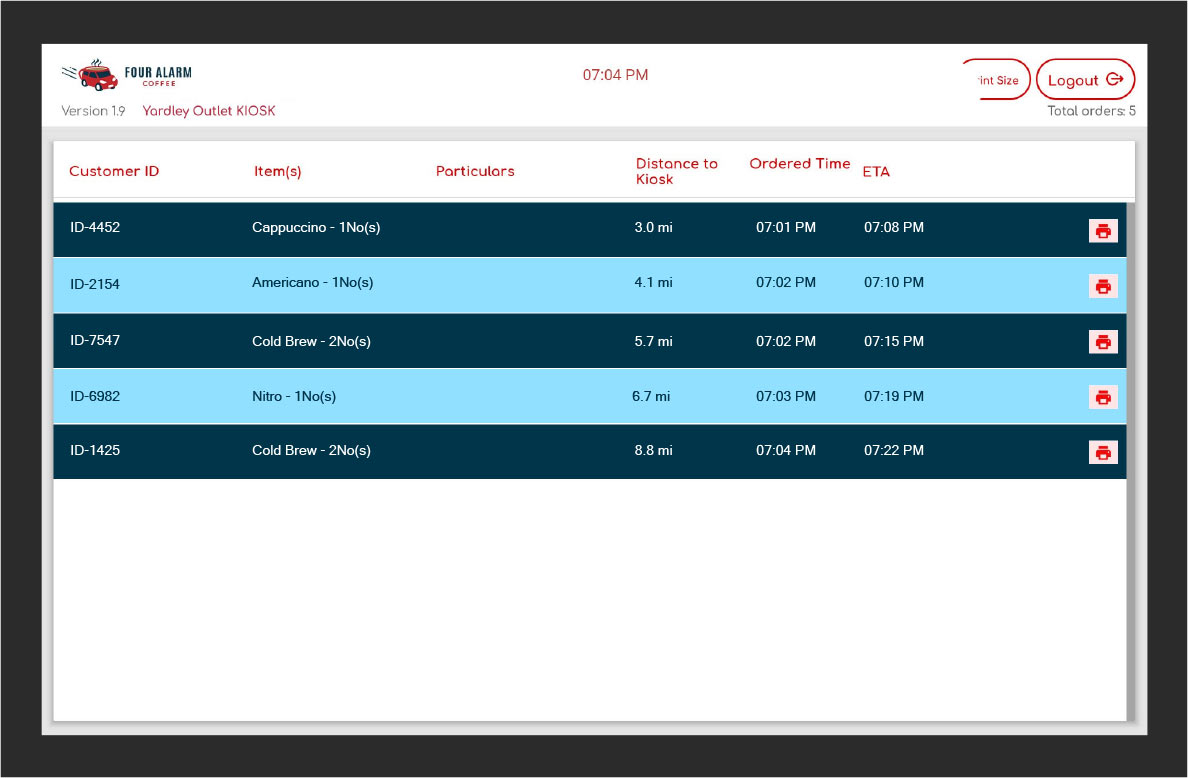Viewport: 1188px width, 778px height.
Task: Sort by Customer ID column header
Action: click(114, 171)
